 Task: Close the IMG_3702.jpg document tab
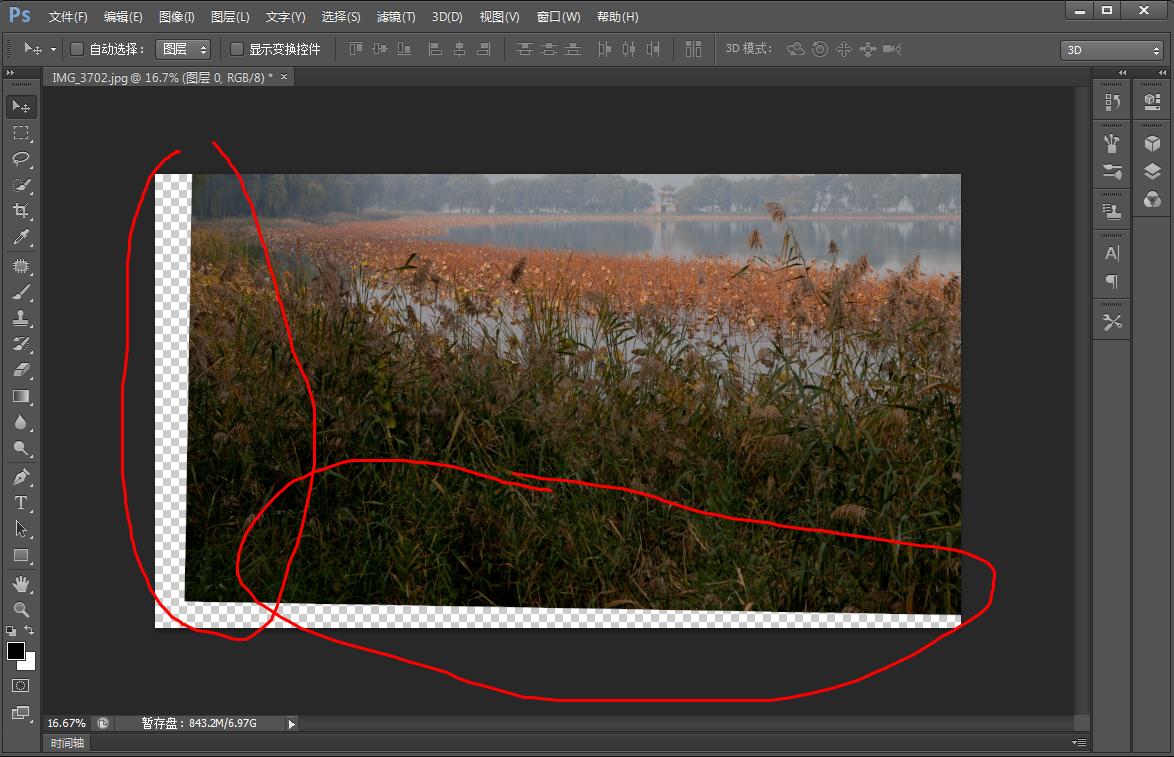(284, 77)
